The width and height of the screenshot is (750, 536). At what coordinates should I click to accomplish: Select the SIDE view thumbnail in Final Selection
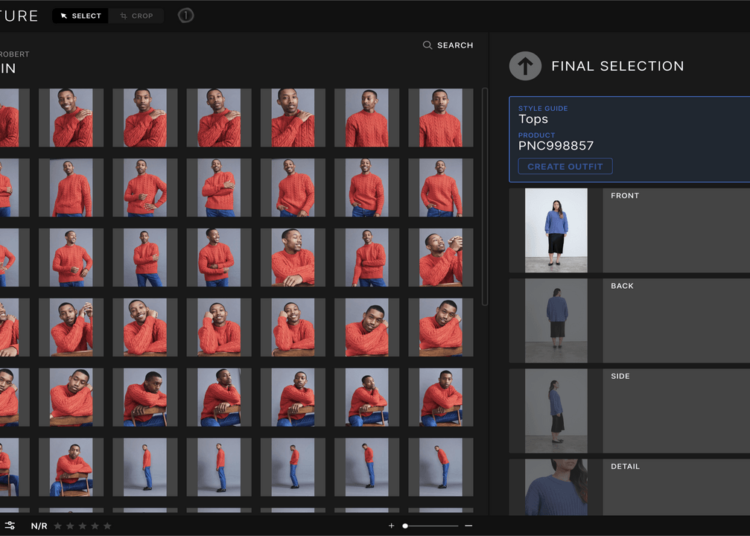click(556, 411)
